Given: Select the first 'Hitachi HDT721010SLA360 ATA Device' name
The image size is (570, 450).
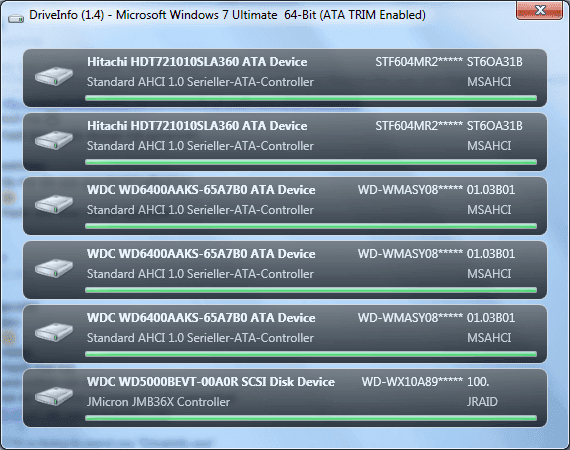Looking at the screenshot, I should point(197,62).
